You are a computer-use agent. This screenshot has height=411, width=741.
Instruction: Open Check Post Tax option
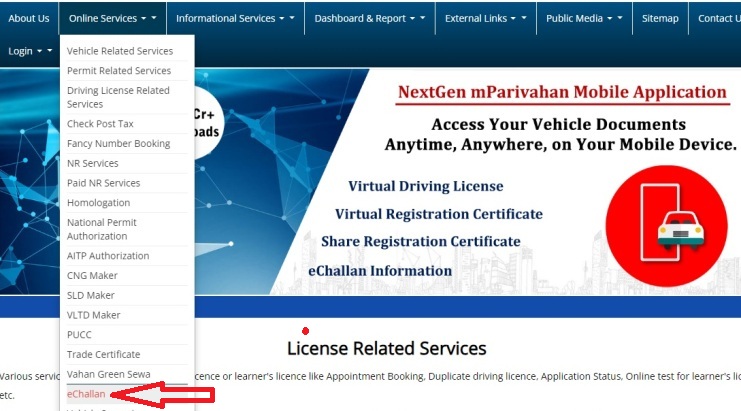coord(100,124)
